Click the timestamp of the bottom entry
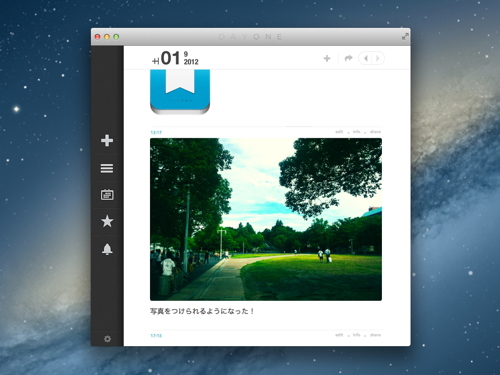The width and height of the screenshot is (500, 375). [x=156, y=336]
